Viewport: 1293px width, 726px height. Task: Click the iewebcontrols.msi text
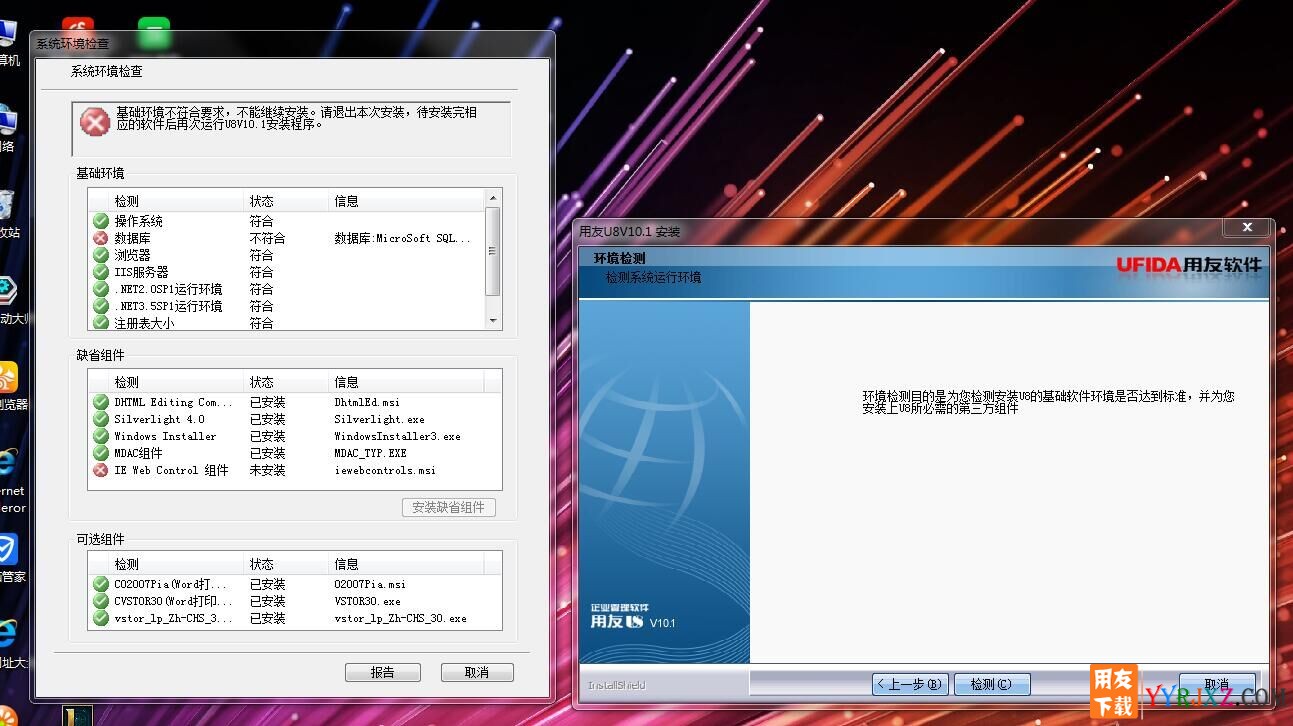pos(385,470)
